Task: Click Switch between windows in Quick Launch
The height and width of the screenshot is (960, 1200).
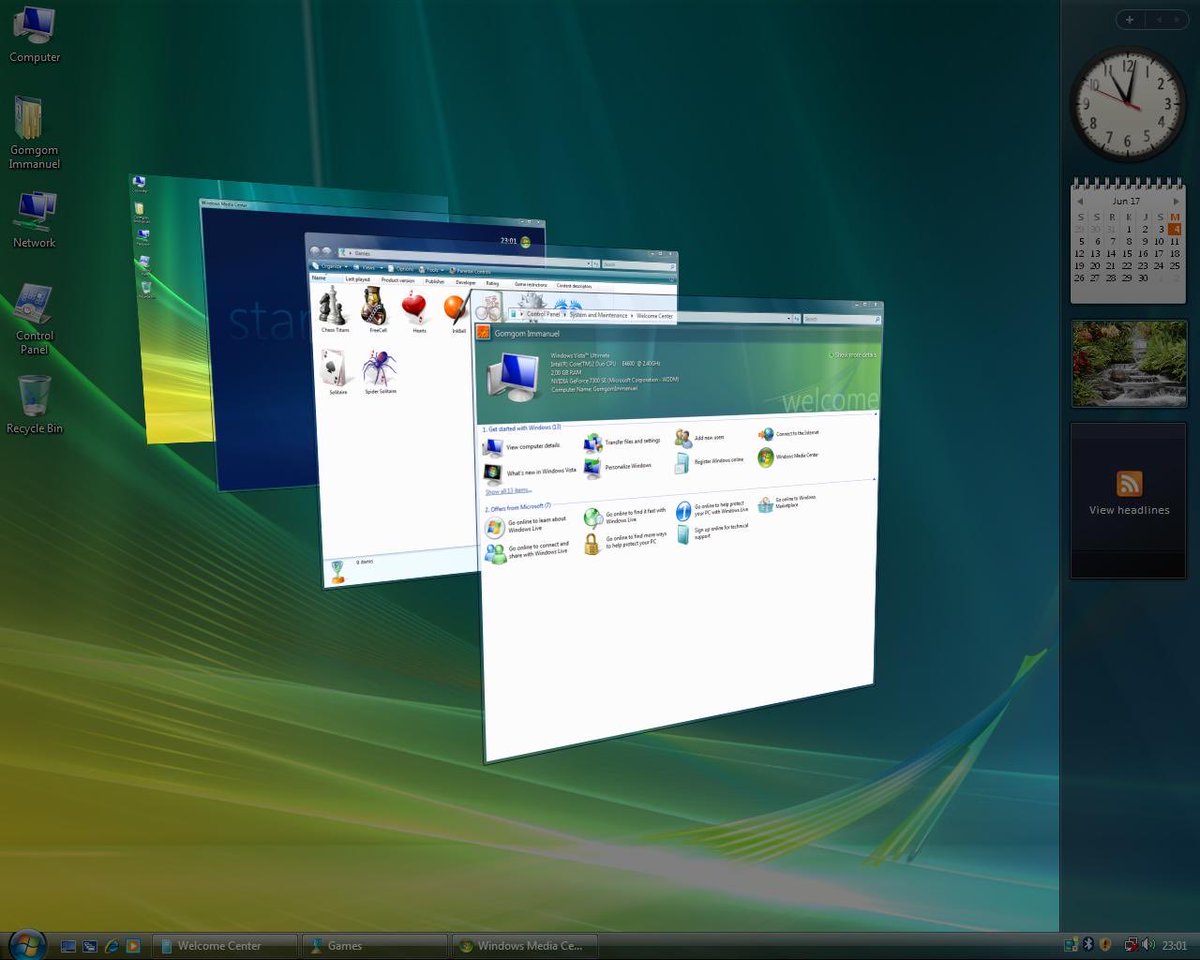Action: click(x=90, y=945)
